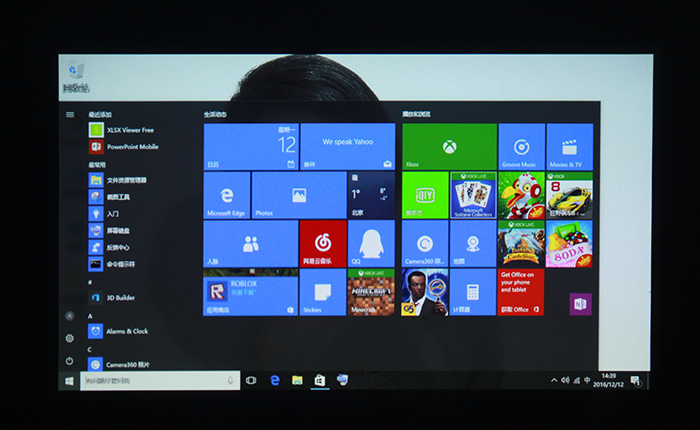Launch the QQ penguin tile
This screenshot has width=700, height=430.
click(x=370, y=243)
